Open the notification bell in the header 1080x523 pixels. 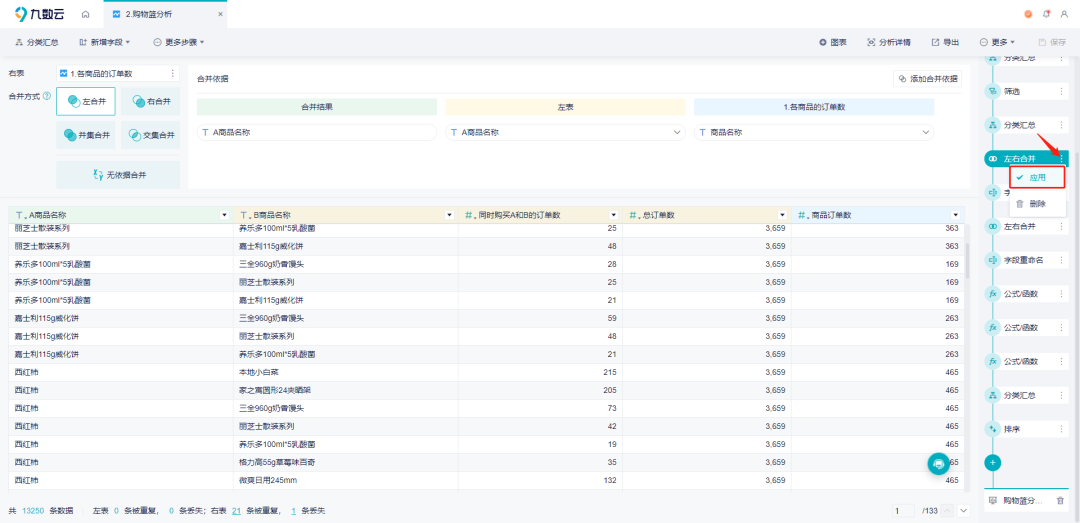[1047, 14]
